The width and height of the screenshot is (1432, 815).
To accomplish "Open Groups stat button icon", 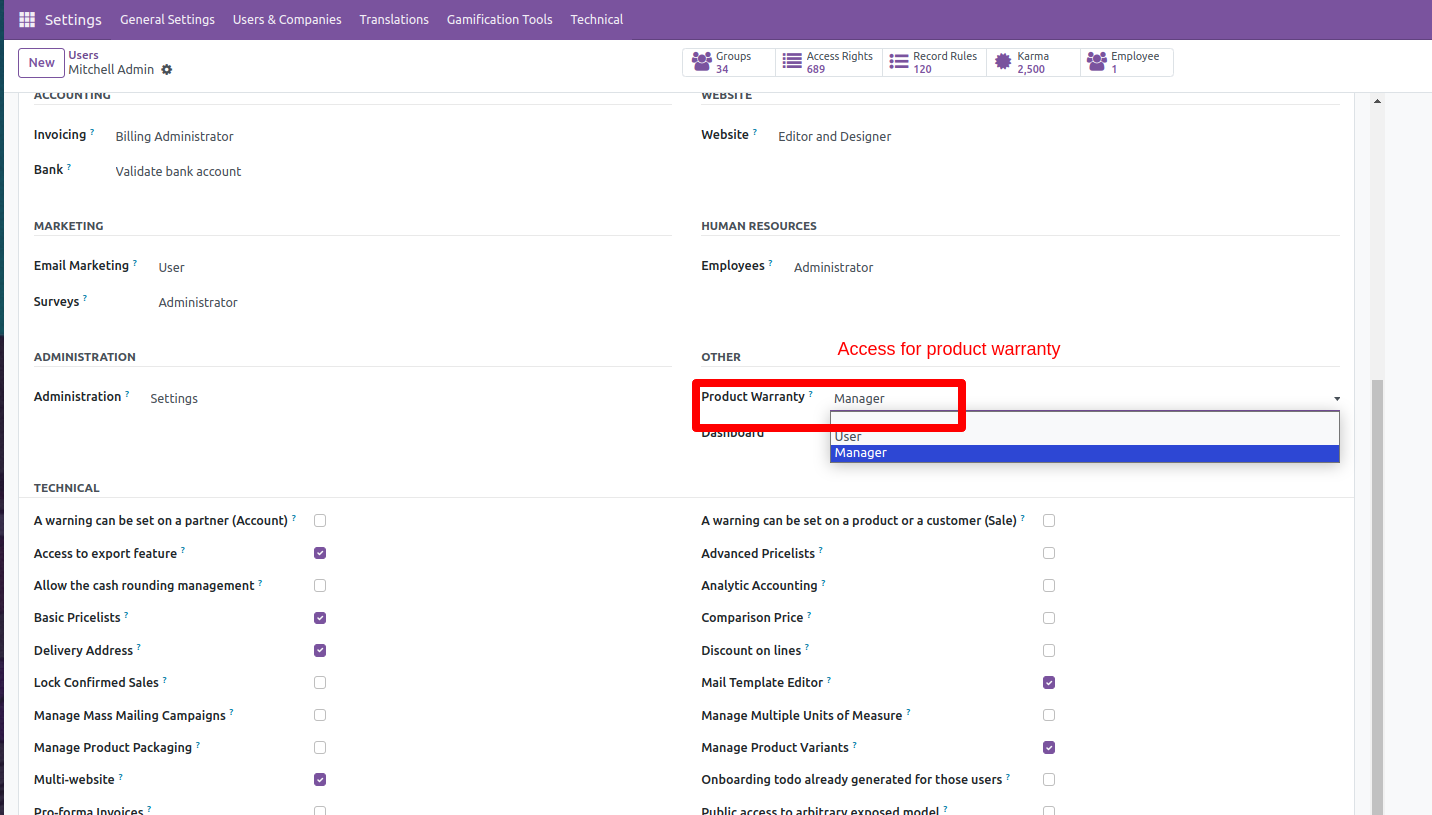I will (701, 62).
